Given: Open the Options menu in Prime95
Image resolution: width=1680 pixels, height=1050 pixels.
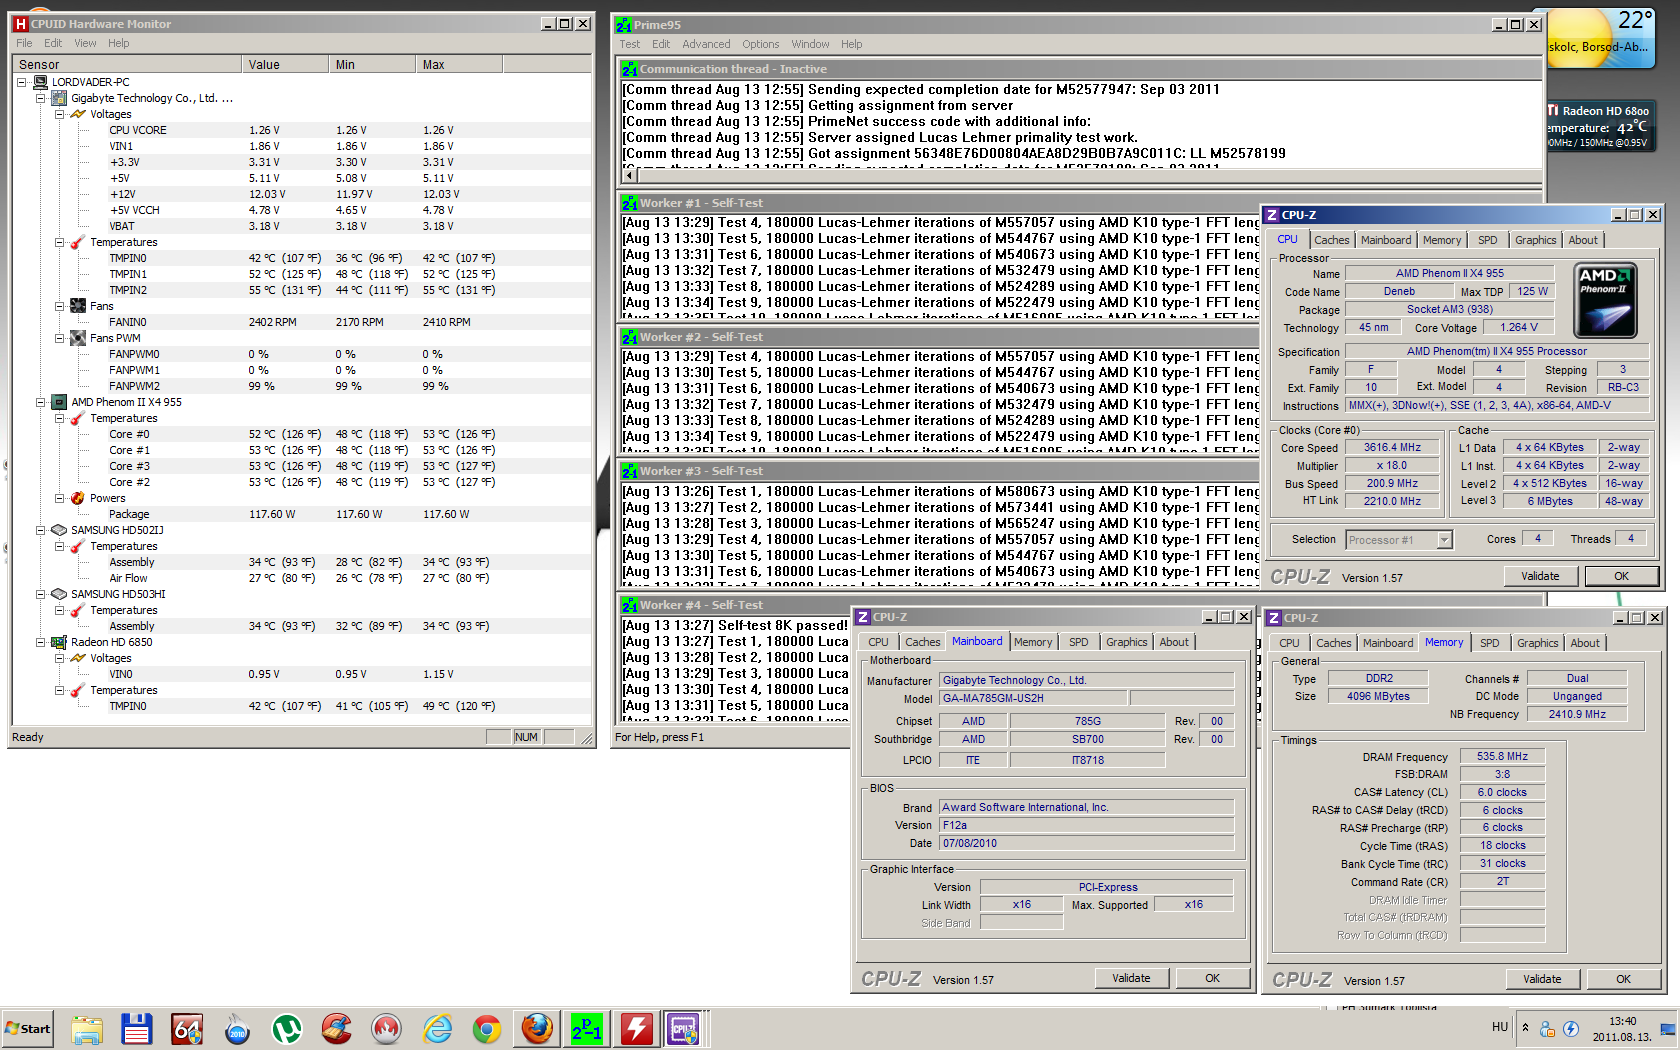Looking at the screenshot, I should click(760, 44).
